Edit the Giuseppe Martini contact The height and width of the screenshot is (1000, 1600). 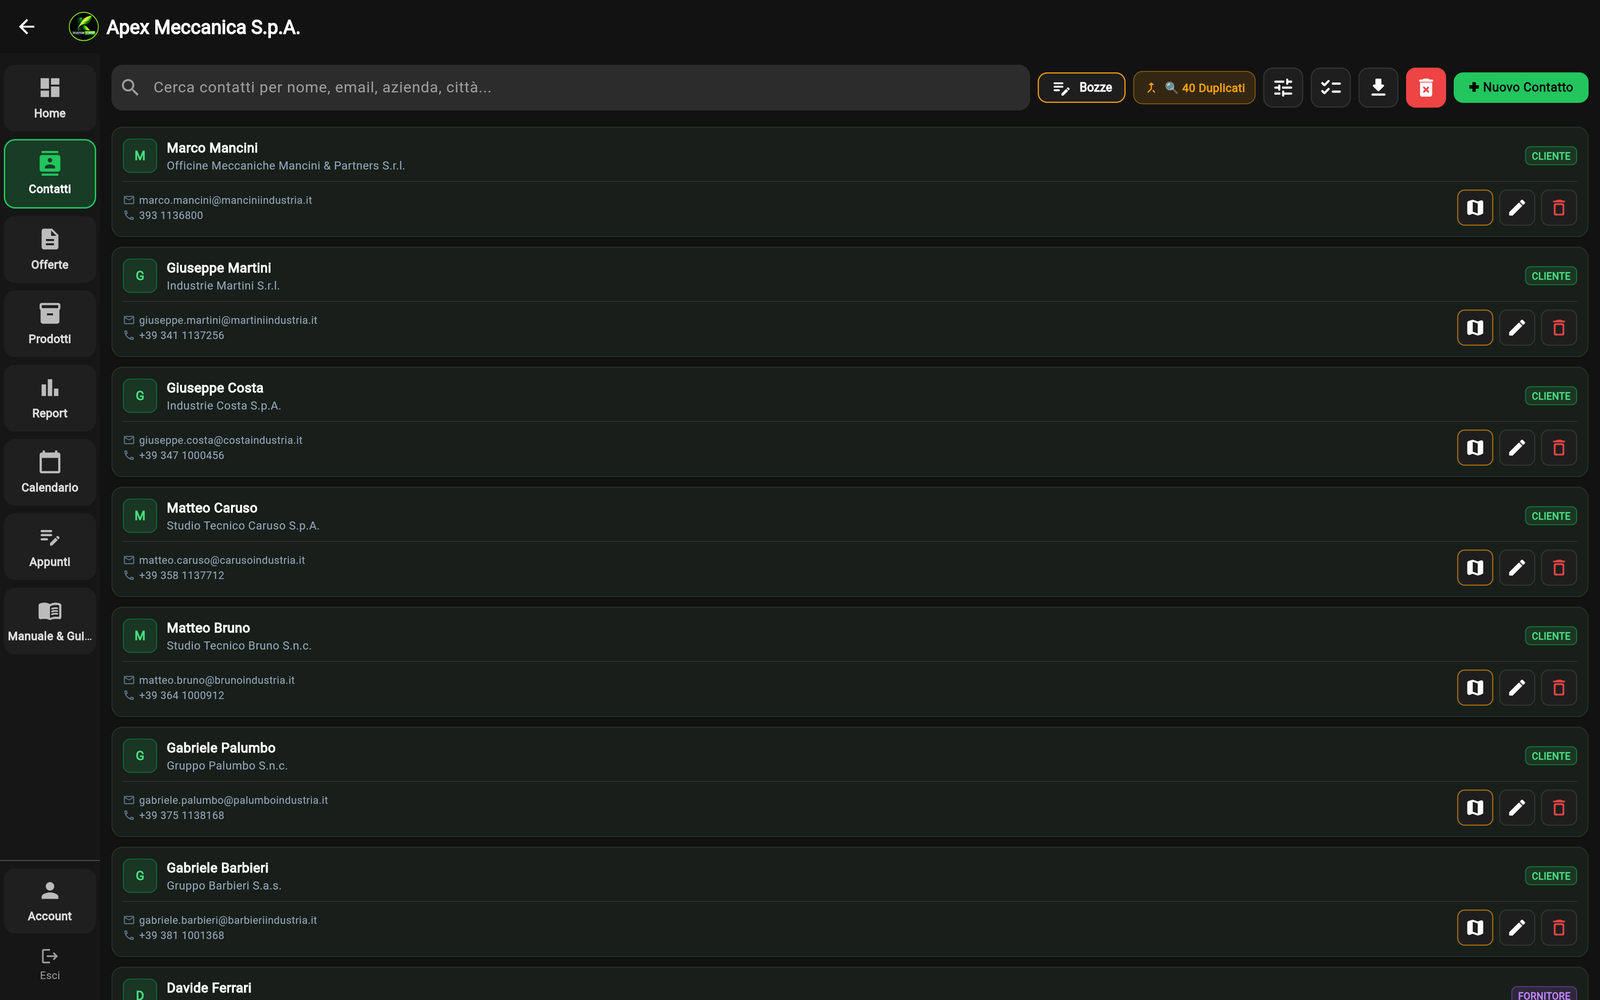[x=1517, y=328]
